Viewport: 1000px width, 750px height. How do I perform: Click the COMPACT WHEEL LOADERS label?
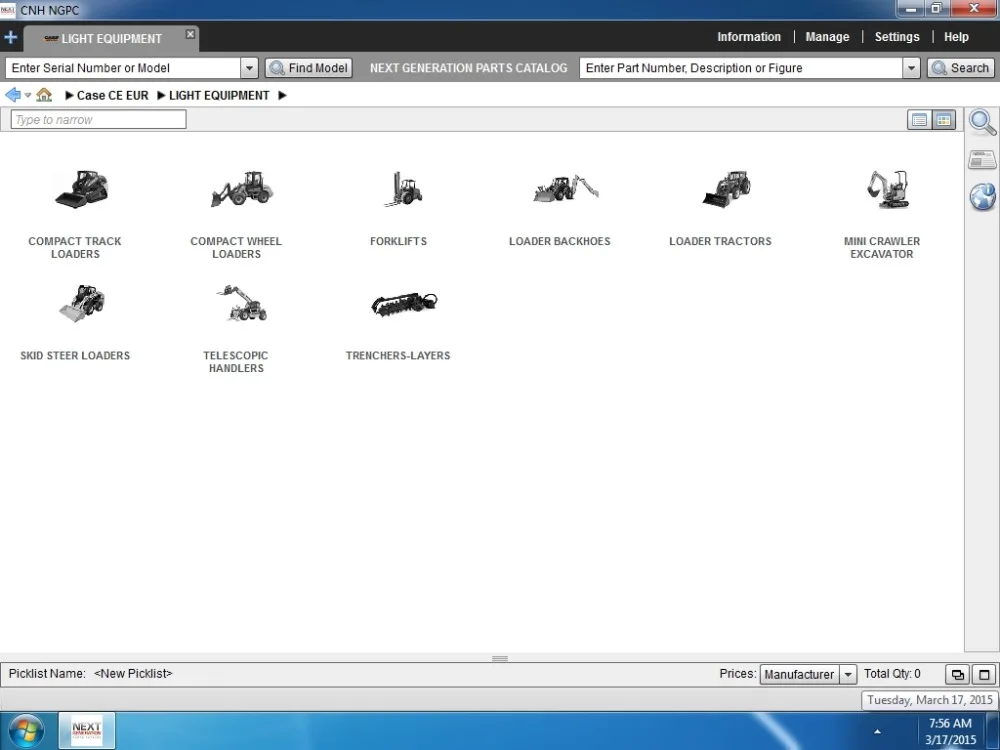[236, 247]
